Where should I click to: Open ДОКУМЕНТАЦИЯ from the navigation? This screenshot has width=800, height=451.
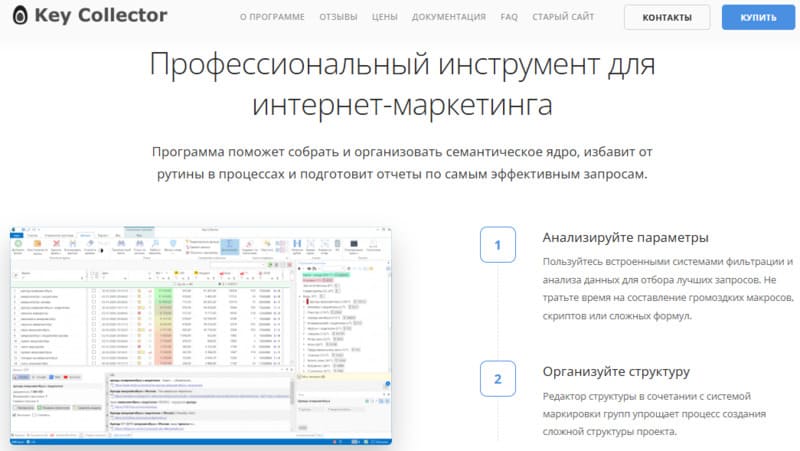448,17
